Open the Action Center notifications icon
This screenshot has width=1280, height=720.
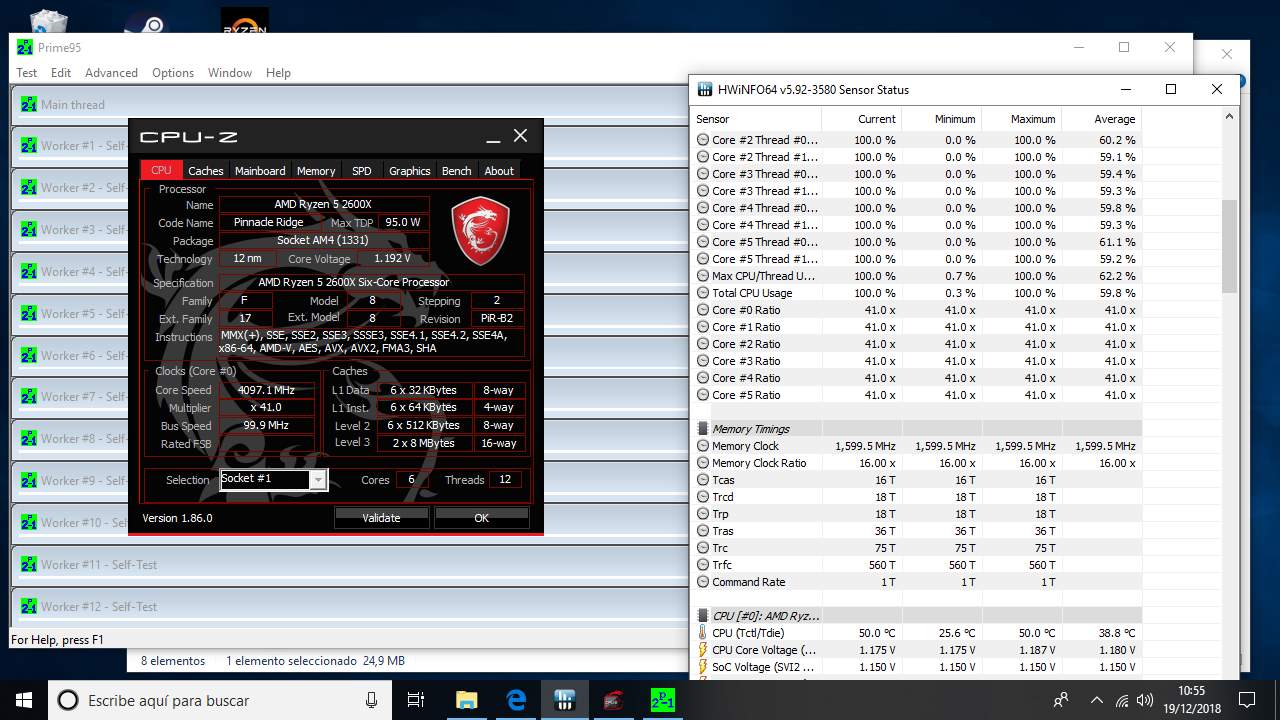pos(1247,700)
